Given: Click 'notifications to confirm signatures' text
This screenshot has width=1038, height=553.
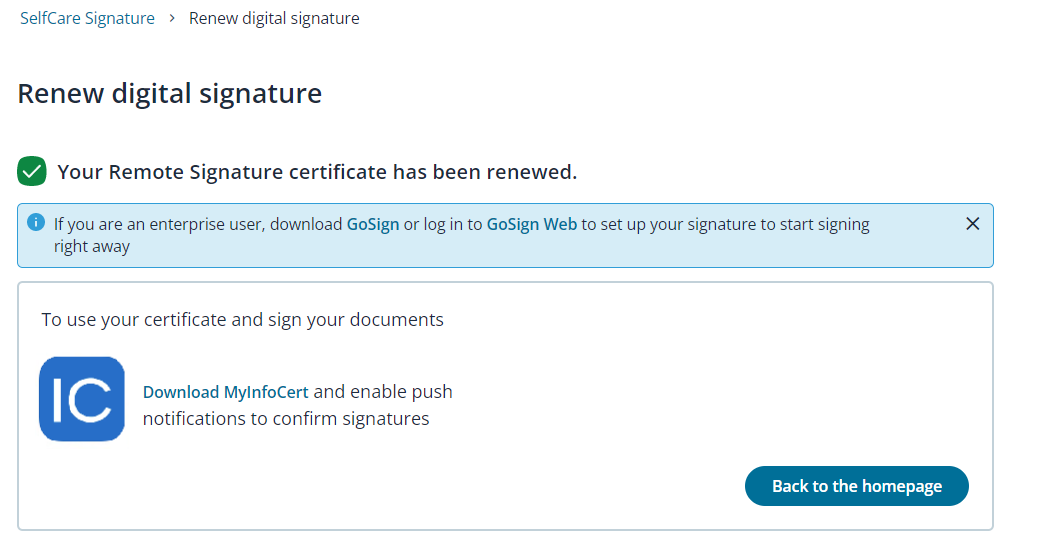Looking at the screenshot, I should pos(286,419).
